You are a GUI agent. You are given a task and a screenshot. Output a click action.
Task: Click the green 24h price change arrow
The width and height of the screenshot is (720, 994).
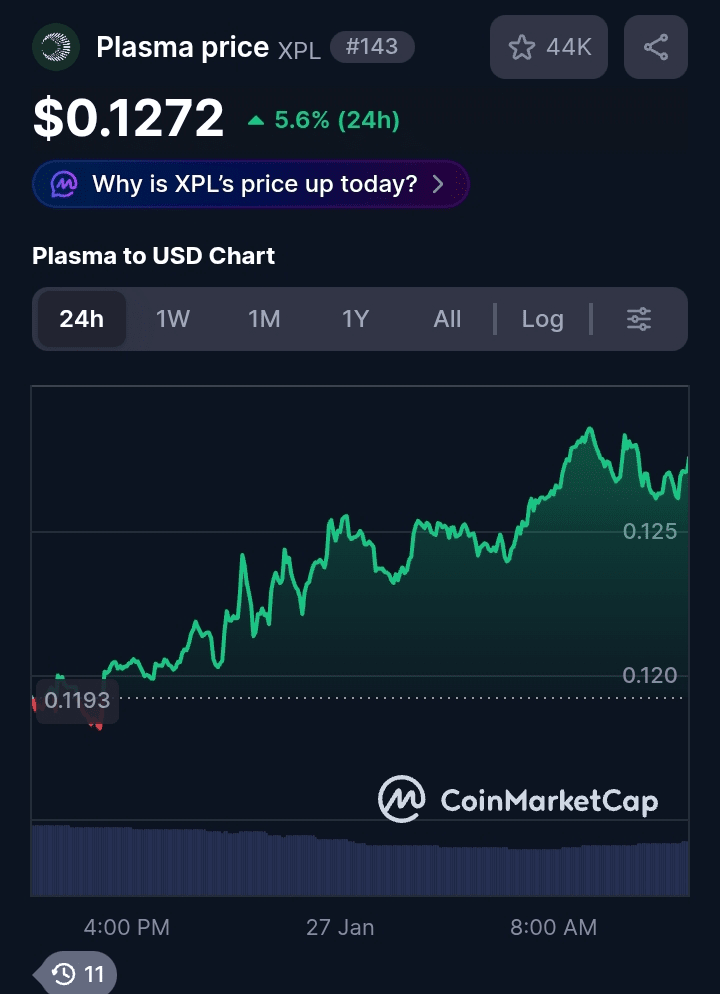(x=256, y=121)
